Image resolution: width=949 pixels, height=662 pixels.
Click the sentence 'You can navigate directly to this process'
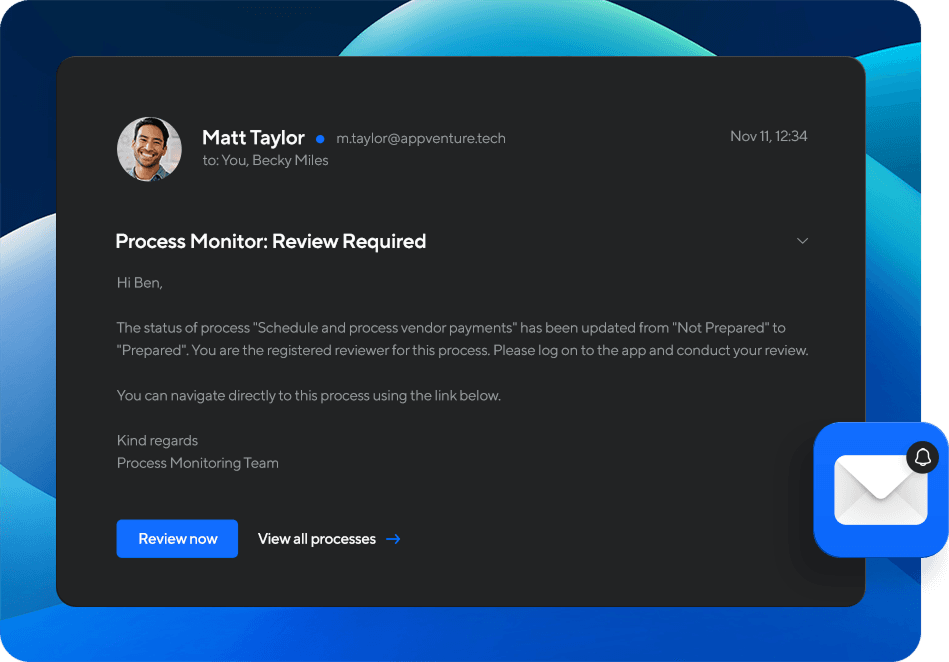243,396
